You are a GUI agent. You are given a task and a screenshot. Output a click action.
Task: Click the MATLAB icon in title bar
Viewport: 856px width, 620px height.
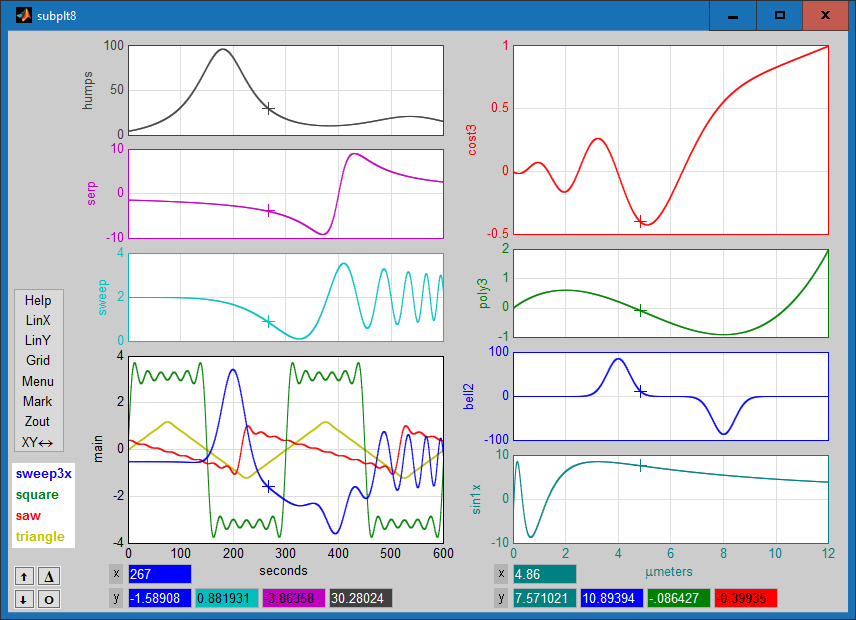(x=23, y=15)
